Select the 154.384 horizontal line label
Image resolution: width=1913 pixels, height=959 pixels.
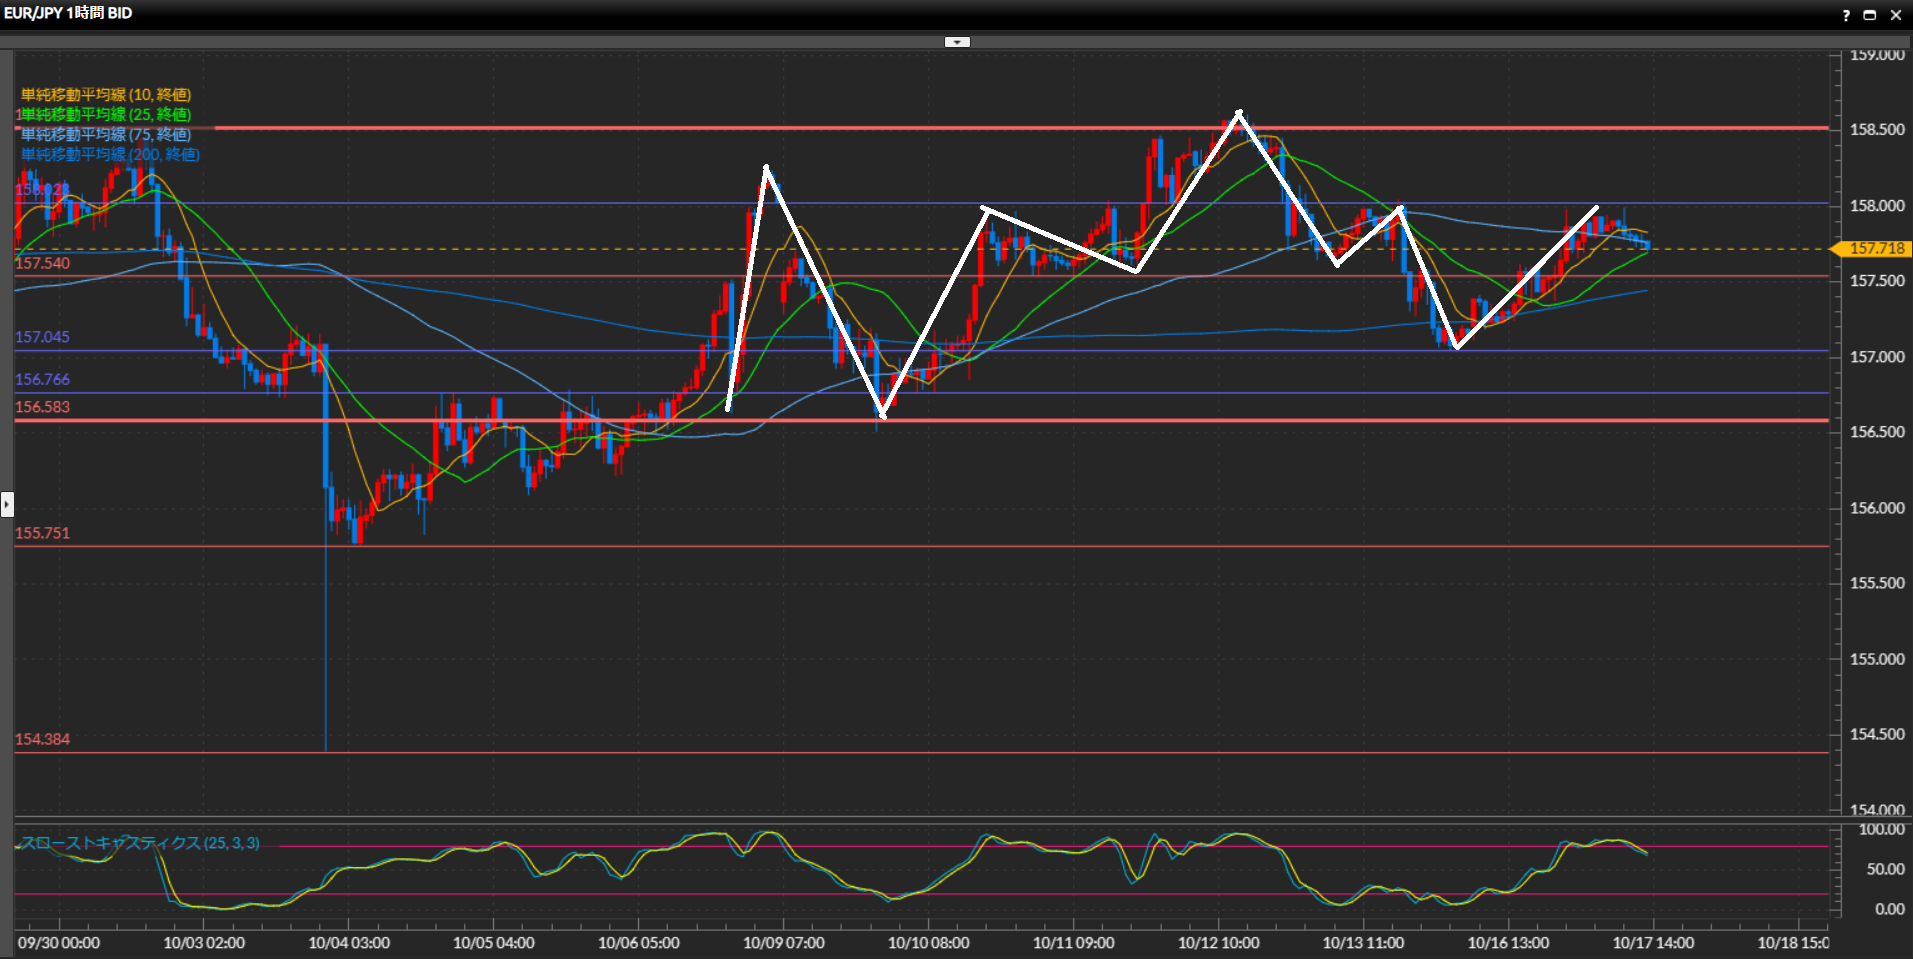tap(43, 740)
